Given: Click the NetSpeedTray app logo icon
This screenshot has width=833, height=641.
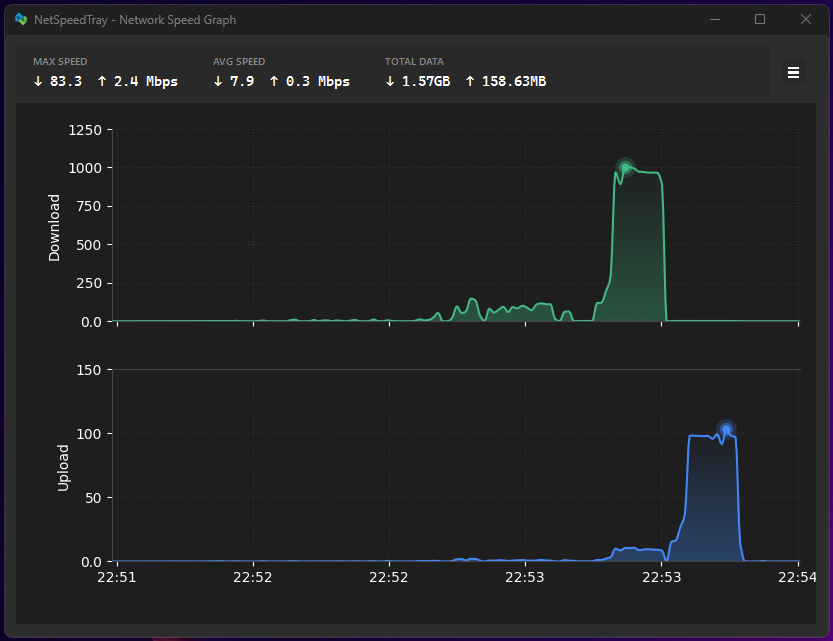Looking at the screenshot, I should pos(21,20).
